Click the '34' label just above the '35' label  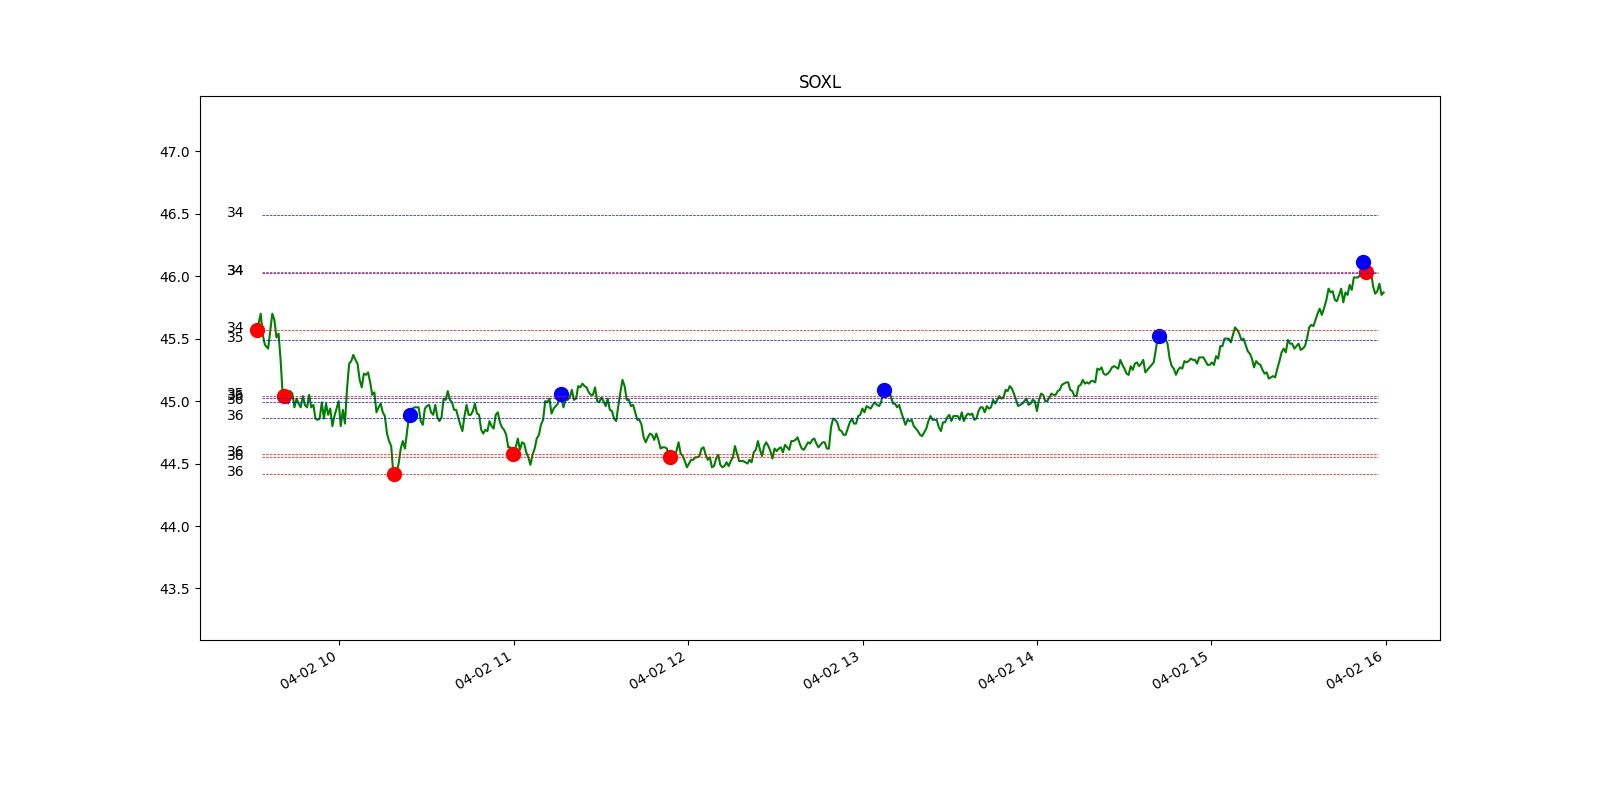pos(235,327)
